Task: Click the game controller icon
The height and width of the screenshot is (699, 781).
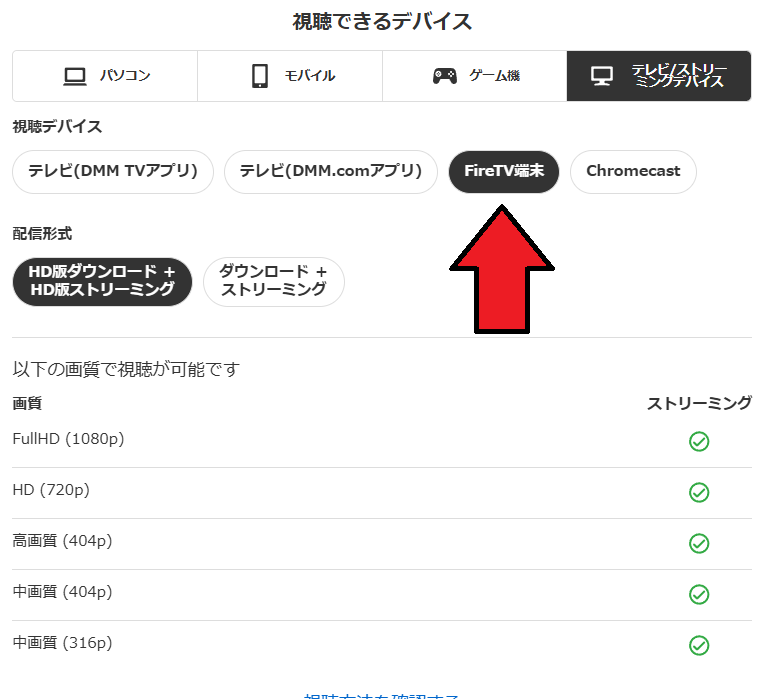Action: tap(445, 76)
